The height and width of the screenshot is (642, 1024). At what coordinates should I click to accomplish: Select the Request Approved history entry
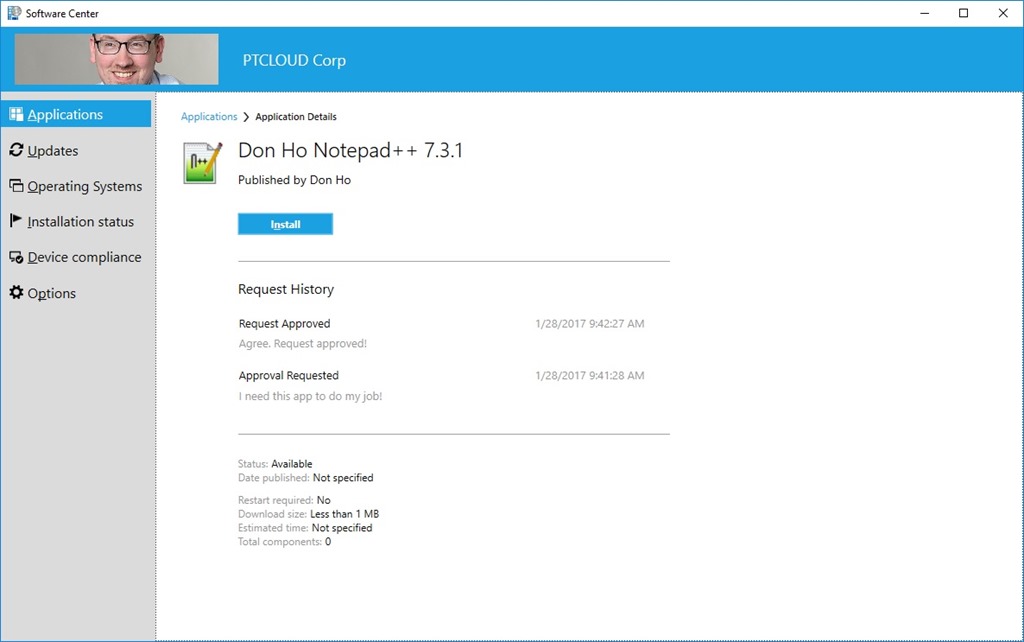point(284,323)
